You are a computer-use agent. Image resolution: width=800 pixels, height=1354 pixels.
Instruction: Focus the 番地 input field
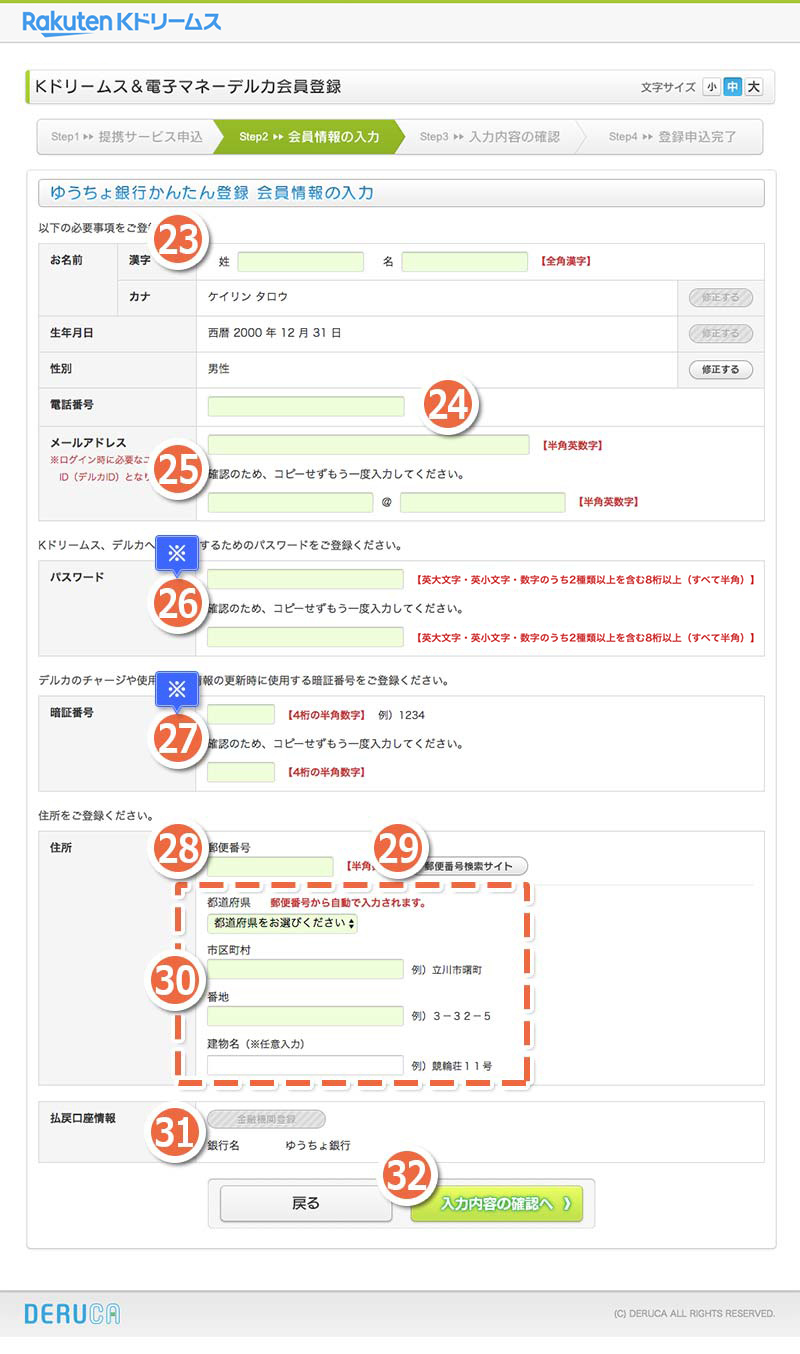pyautogui.click(x=306, y=1016)
